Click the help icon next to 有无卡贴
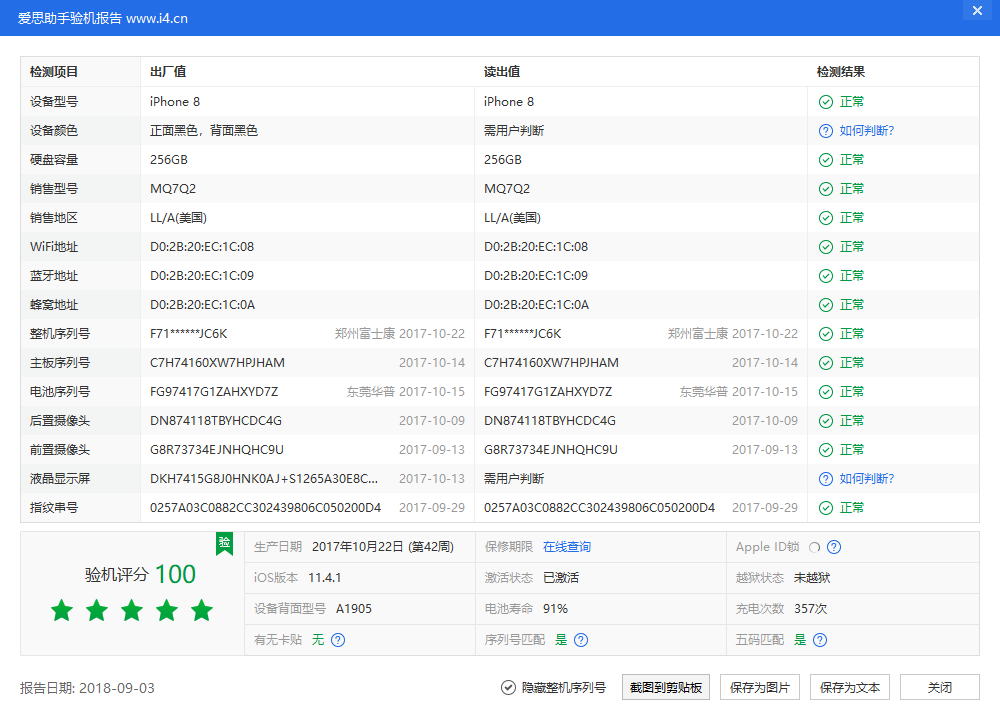This screenshot has width=1000, height=720. coord(338,640)
